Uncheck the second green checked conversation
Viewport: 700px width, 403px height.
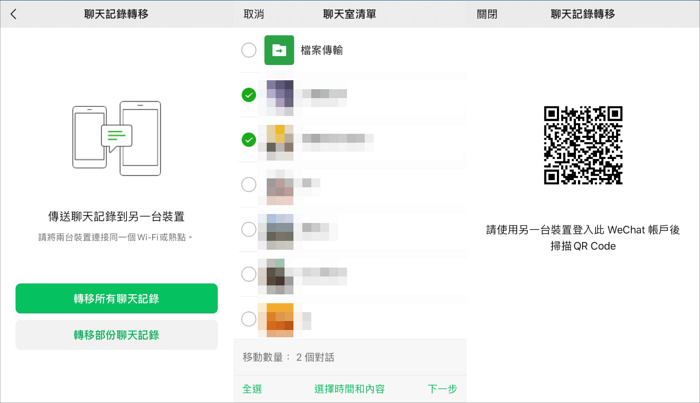pyautogui.click(x=249, y=140)
